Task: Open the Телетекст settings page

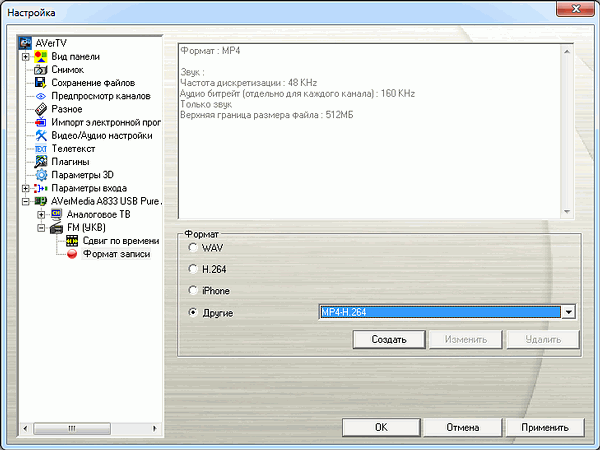Action: click(x=73, y=148)
